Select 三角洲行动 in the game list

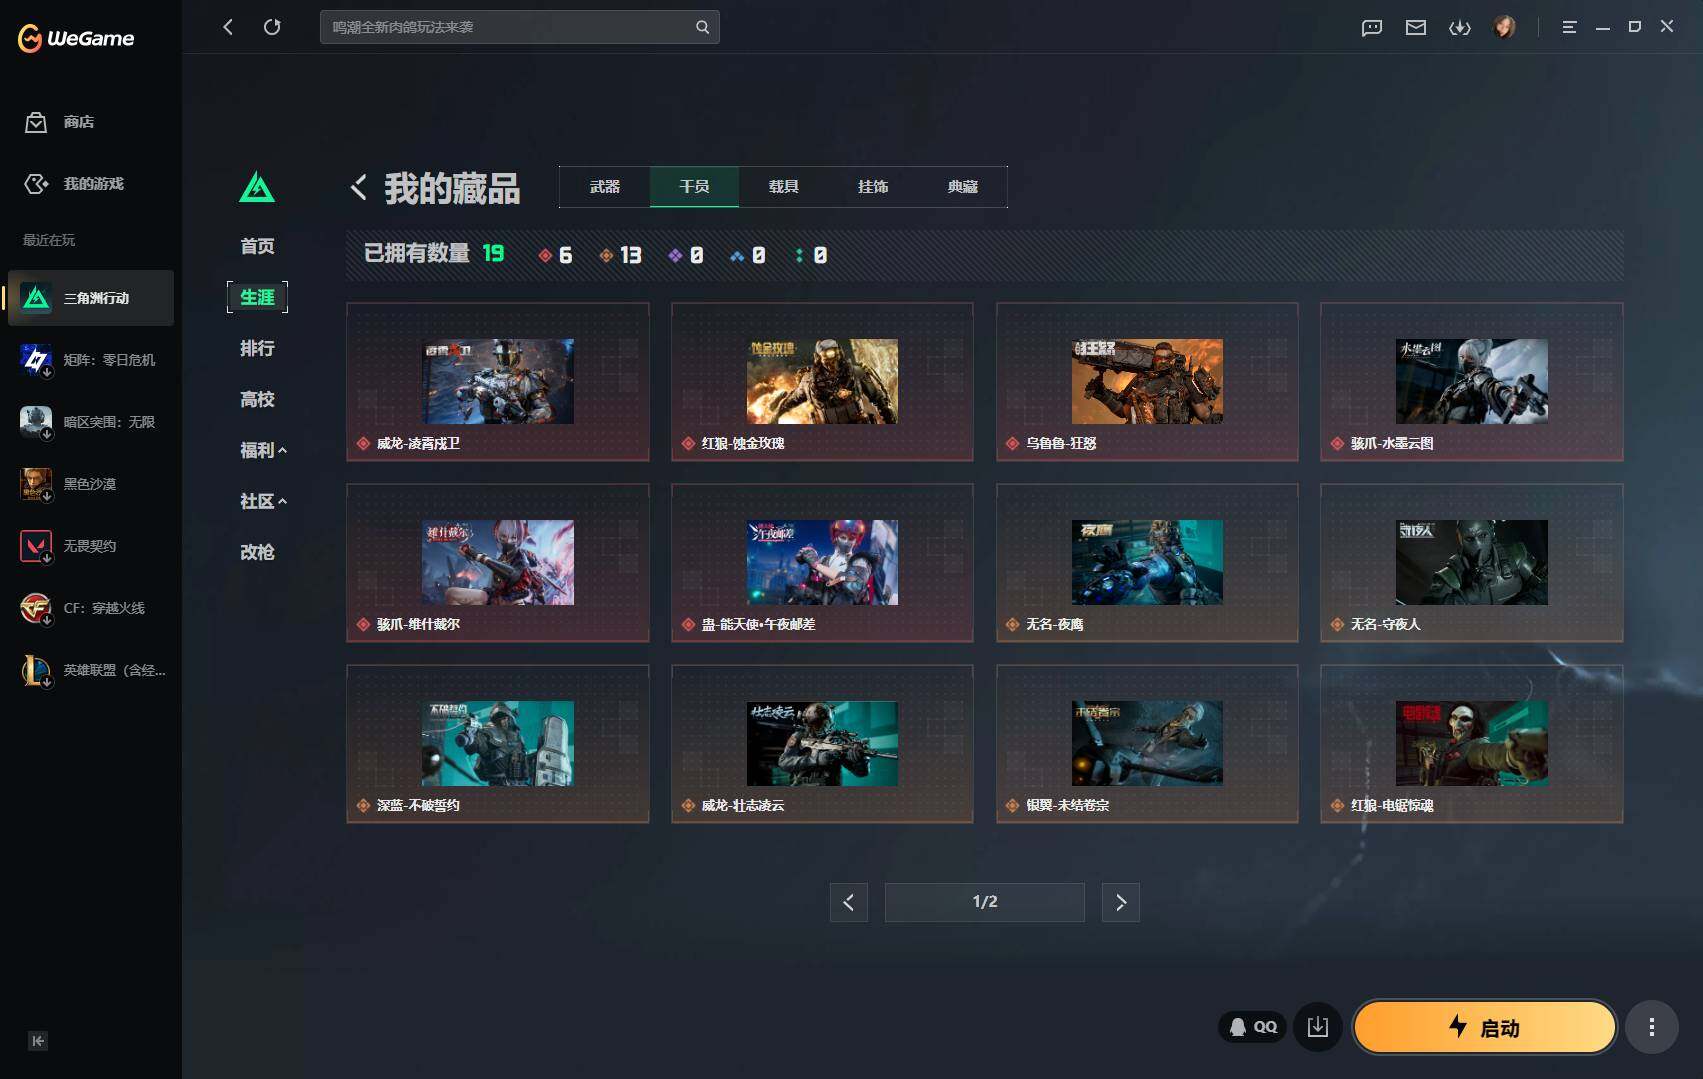click(x=91, y=298)
